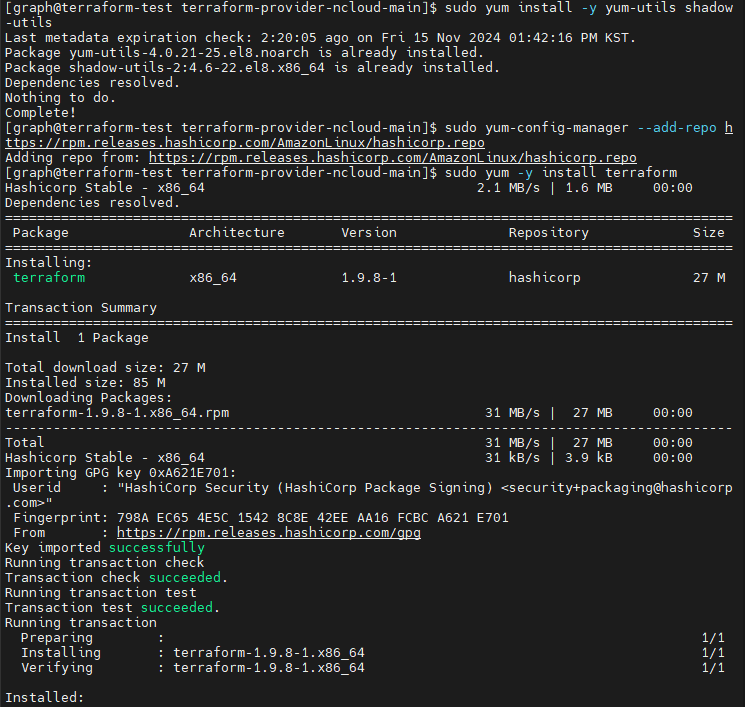Click the '3.9 kB' size value
This screenshot has height=707, width=745.
pos(588,458)
